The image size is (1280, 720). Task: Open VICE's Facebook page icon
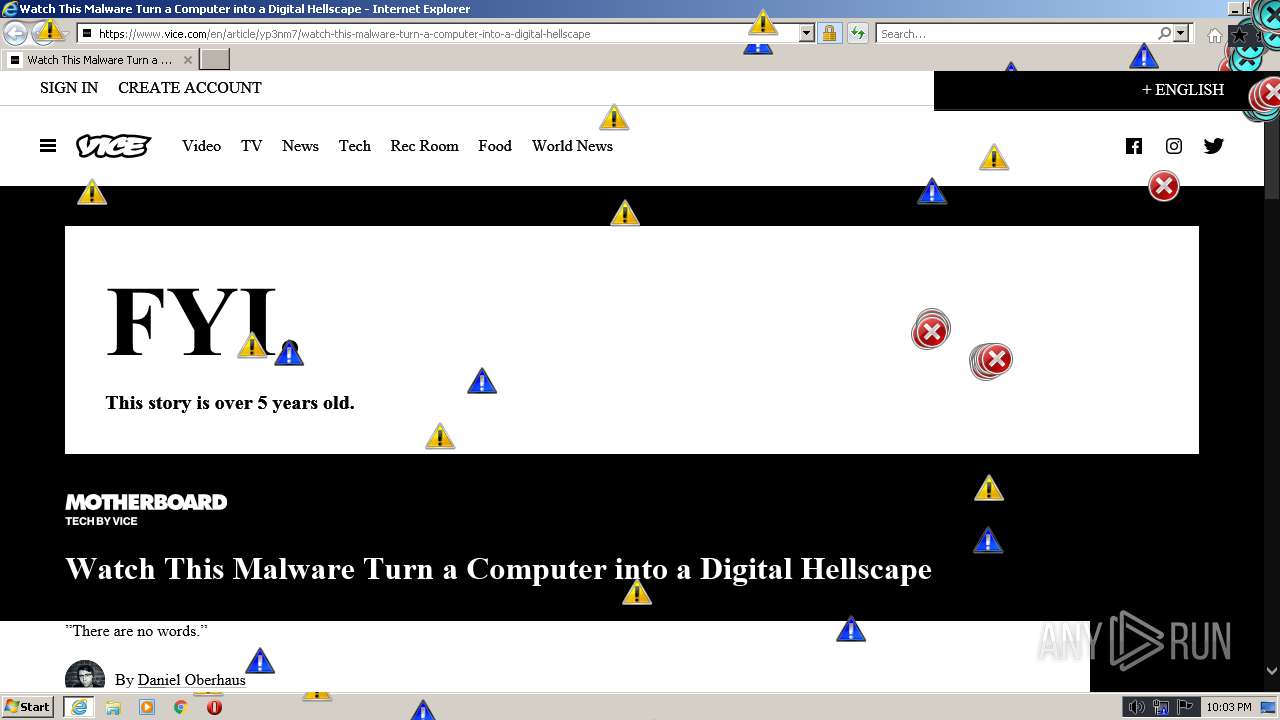click(x=1134, y=146)
